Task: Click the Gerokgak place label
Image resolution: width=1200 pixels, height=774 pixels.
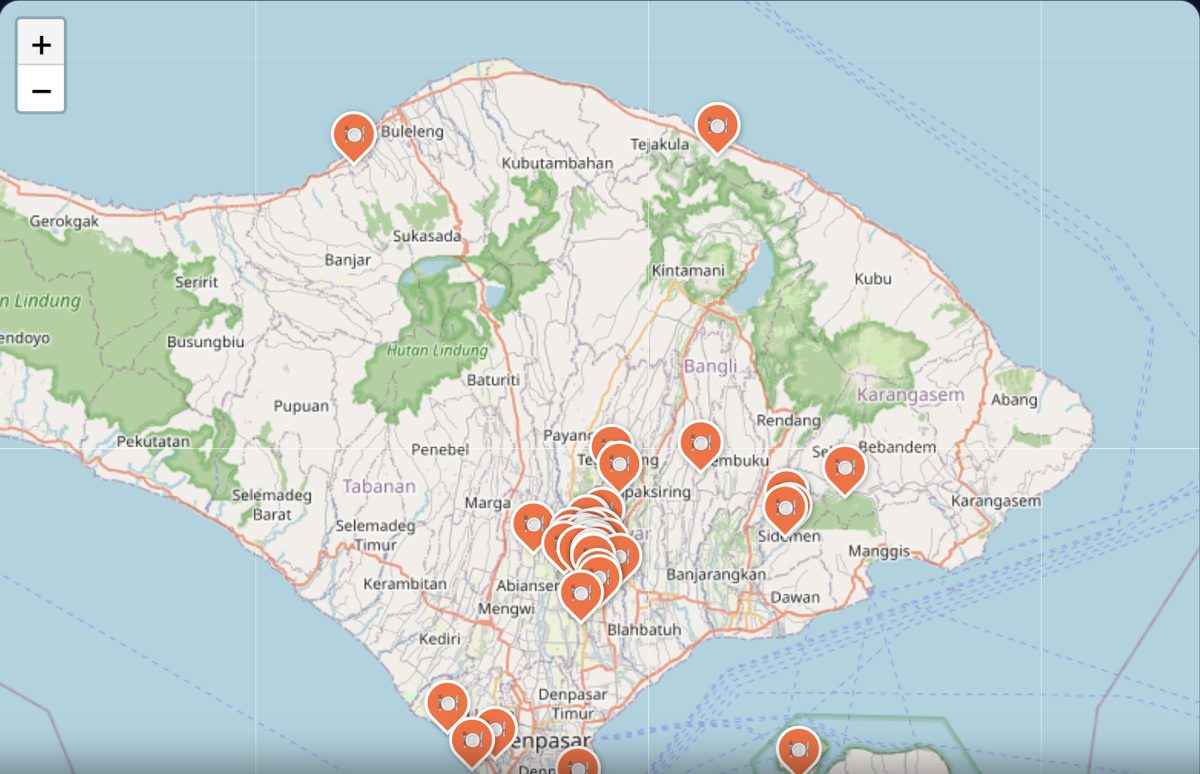Action: tap(65, 221)
